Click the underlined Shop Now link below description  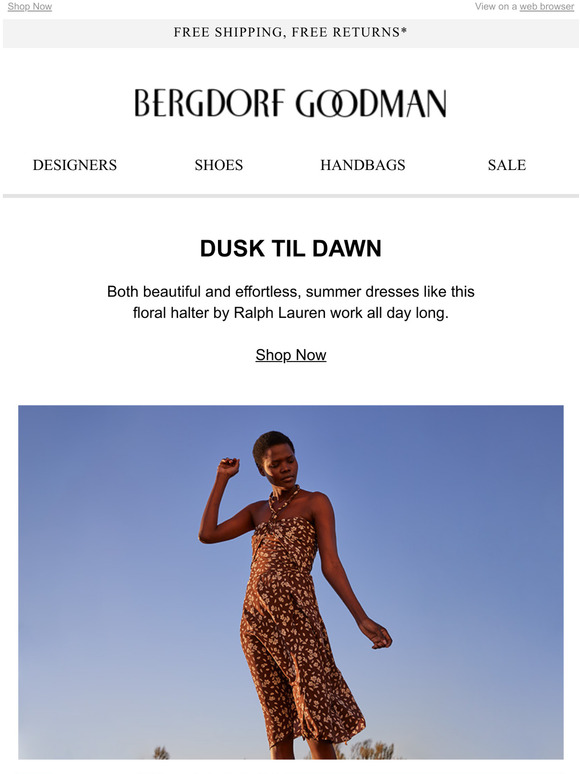click(x=291, y=355)
